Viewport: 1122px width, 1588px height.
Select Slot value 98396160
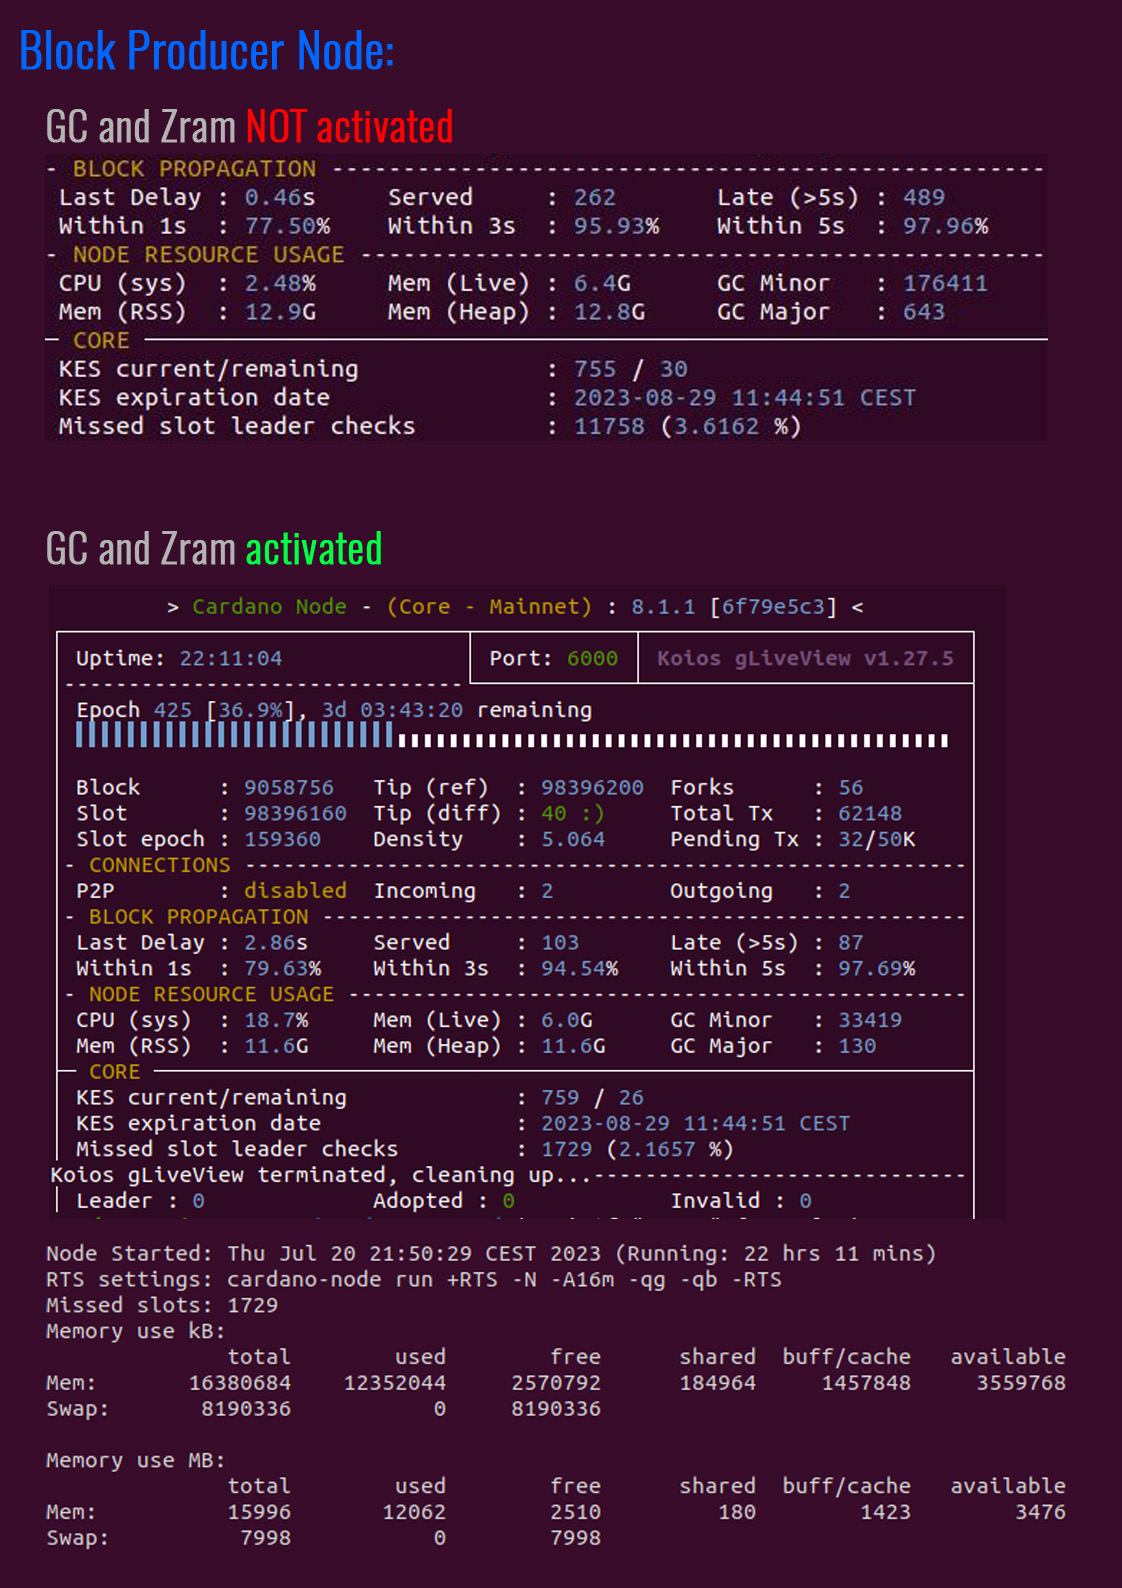(x=295, y=814)
